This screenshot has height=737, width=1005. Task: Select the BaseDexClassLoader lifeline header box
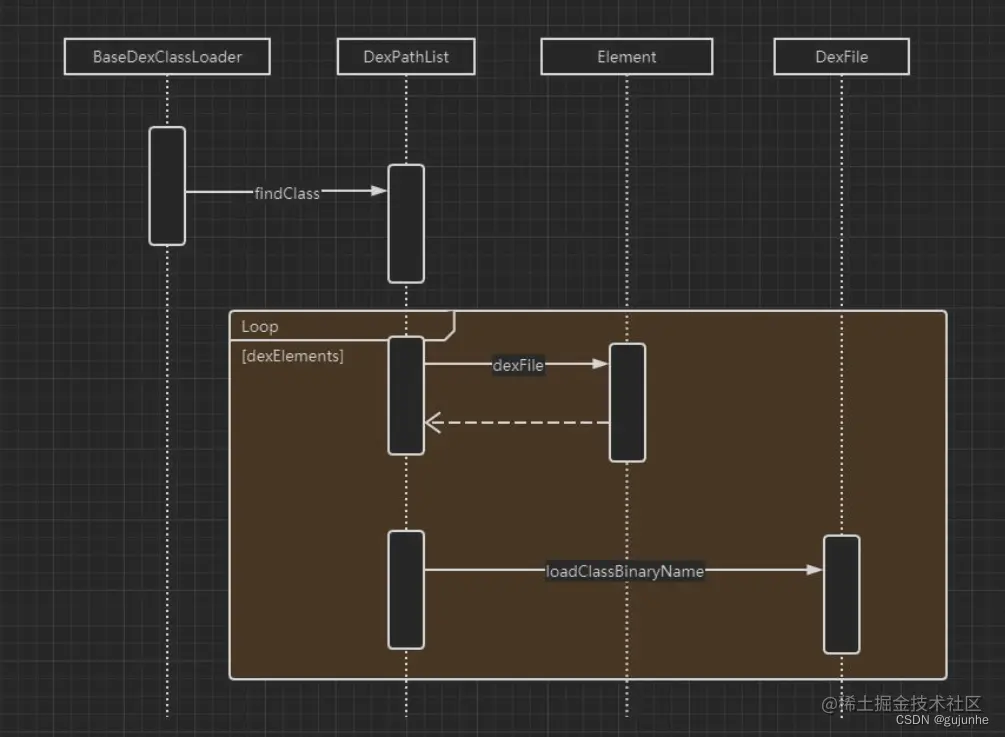coord(167,56)
